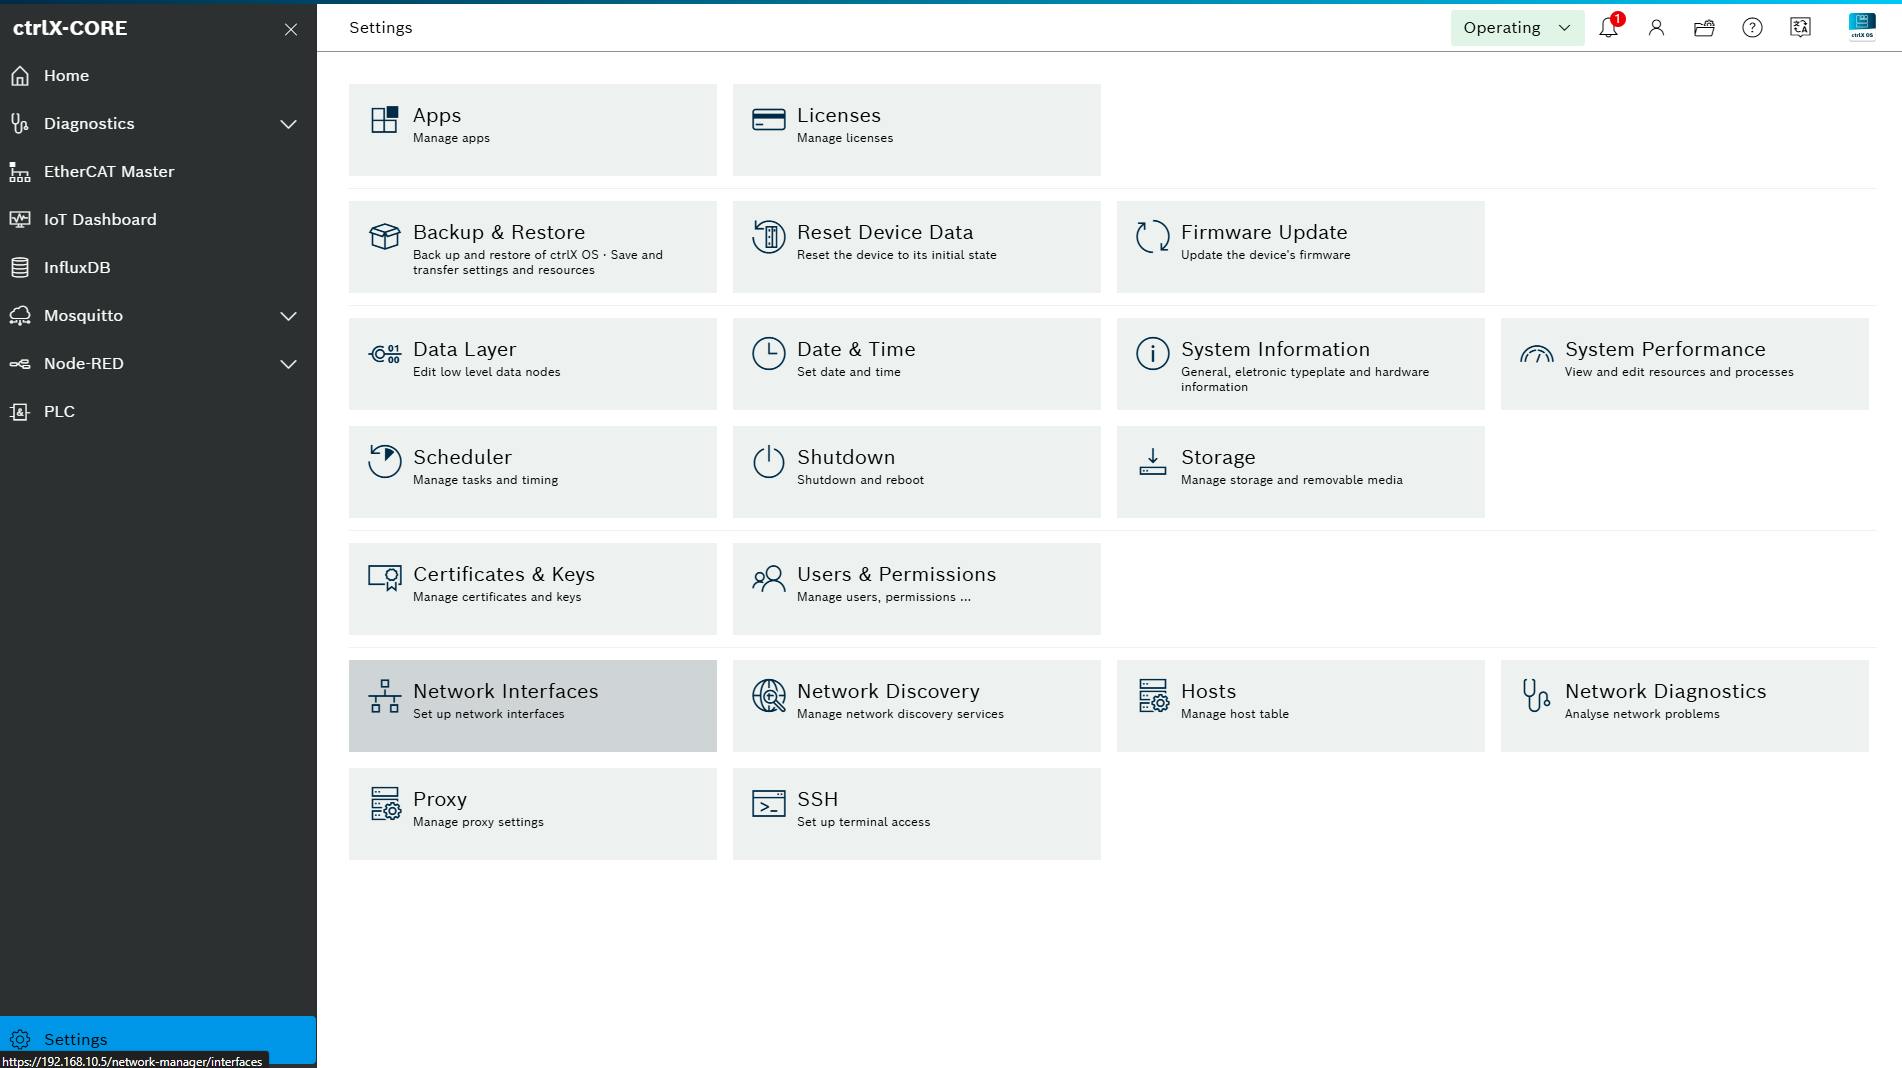This screenshot has width=1902, height=1068.
Task: Click the System Information info icon
Action: [x=1153, y=354]
